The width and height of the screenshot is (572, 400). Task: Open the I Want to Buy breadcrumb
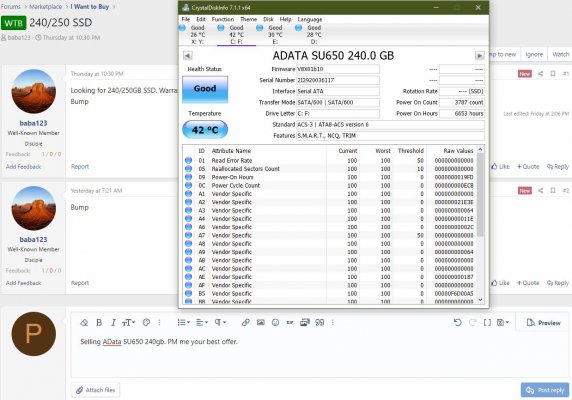click(89, 7)
